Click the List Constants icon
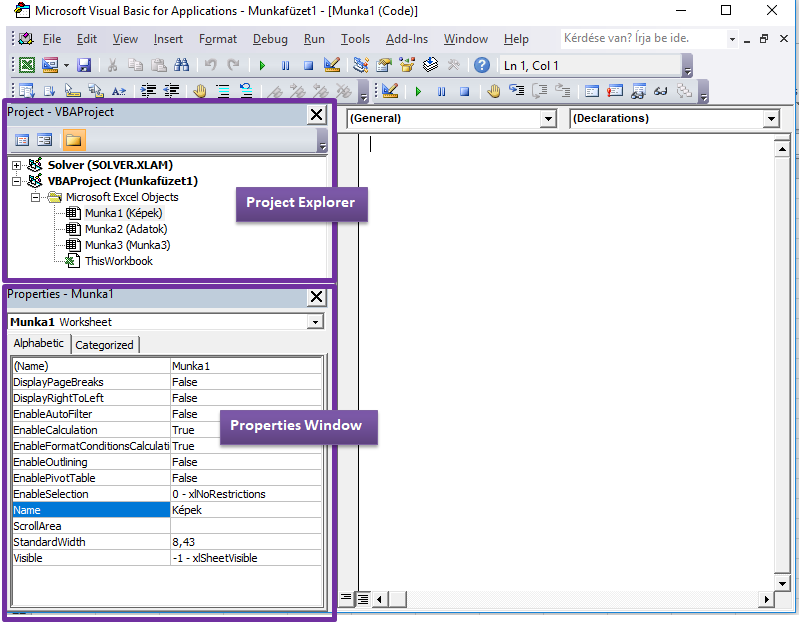This screenshot has width=802, height=623. (50, 92)
